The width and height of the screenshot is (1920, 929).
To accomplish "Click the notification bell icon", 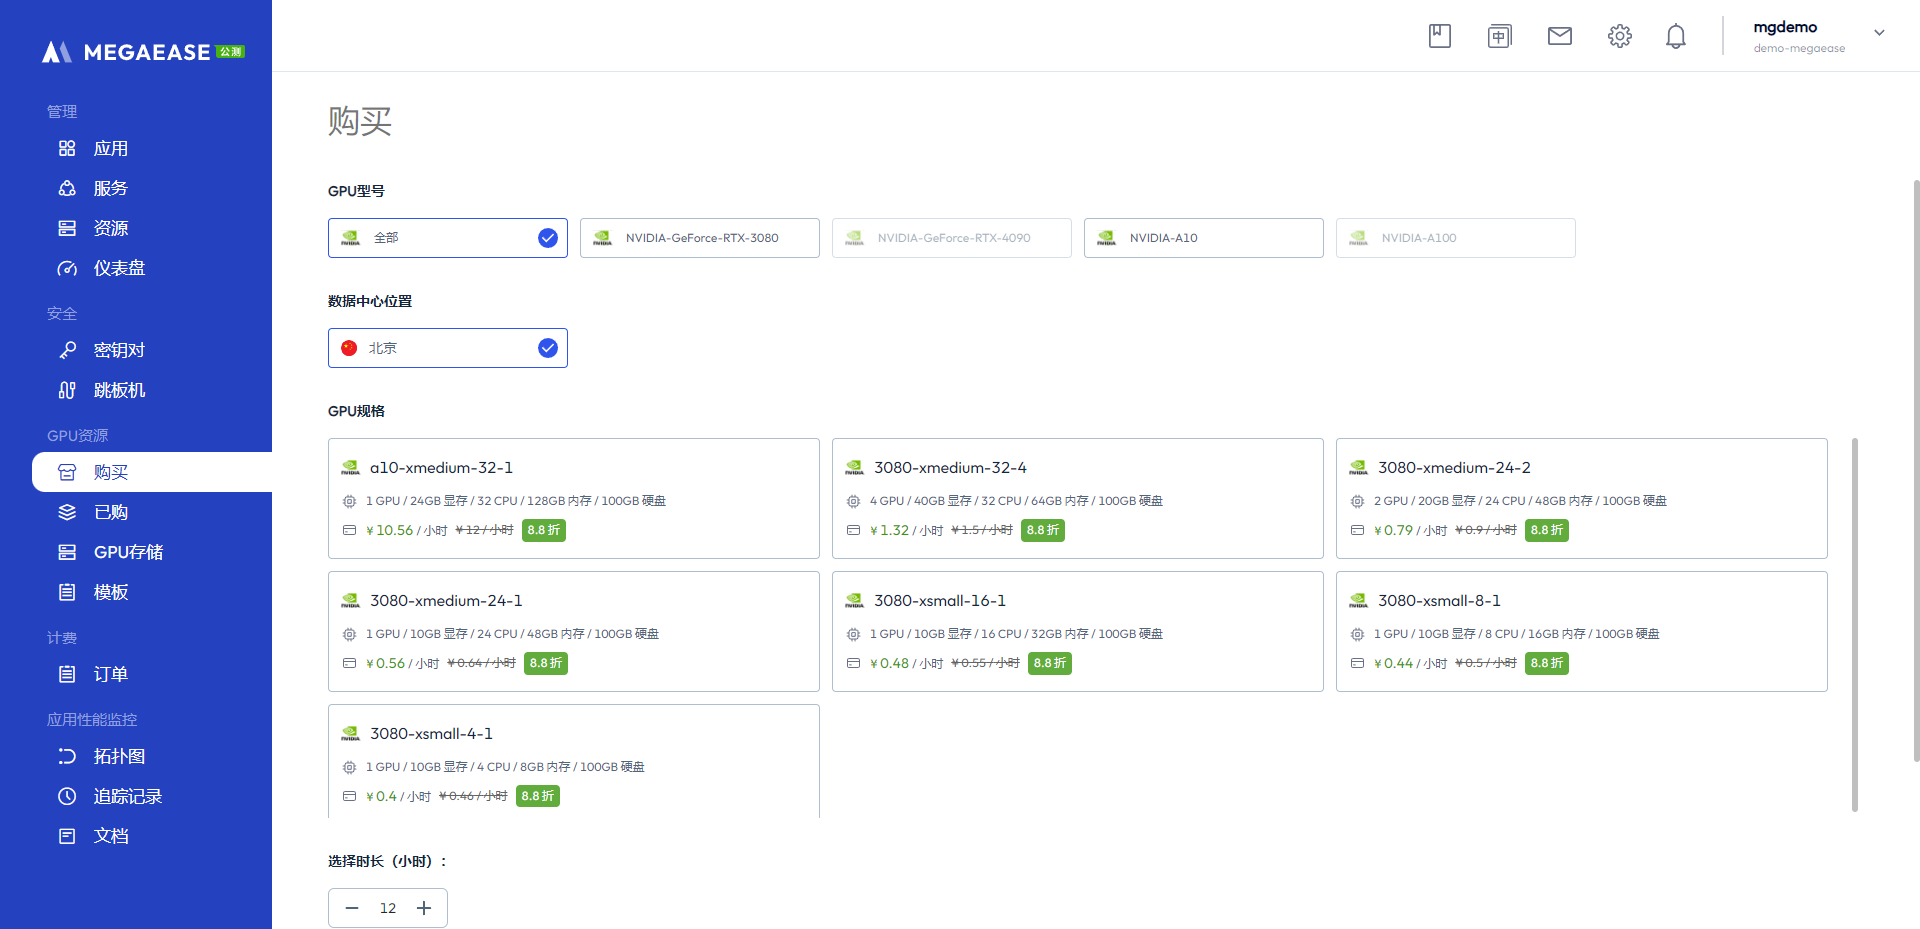I will tap(1675, 36).
